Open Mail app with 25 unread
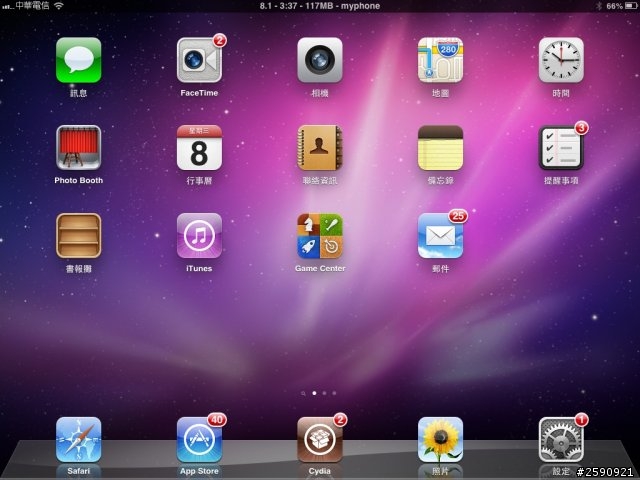The height and width of the screenshot is (480, 640). click(440, 235)
